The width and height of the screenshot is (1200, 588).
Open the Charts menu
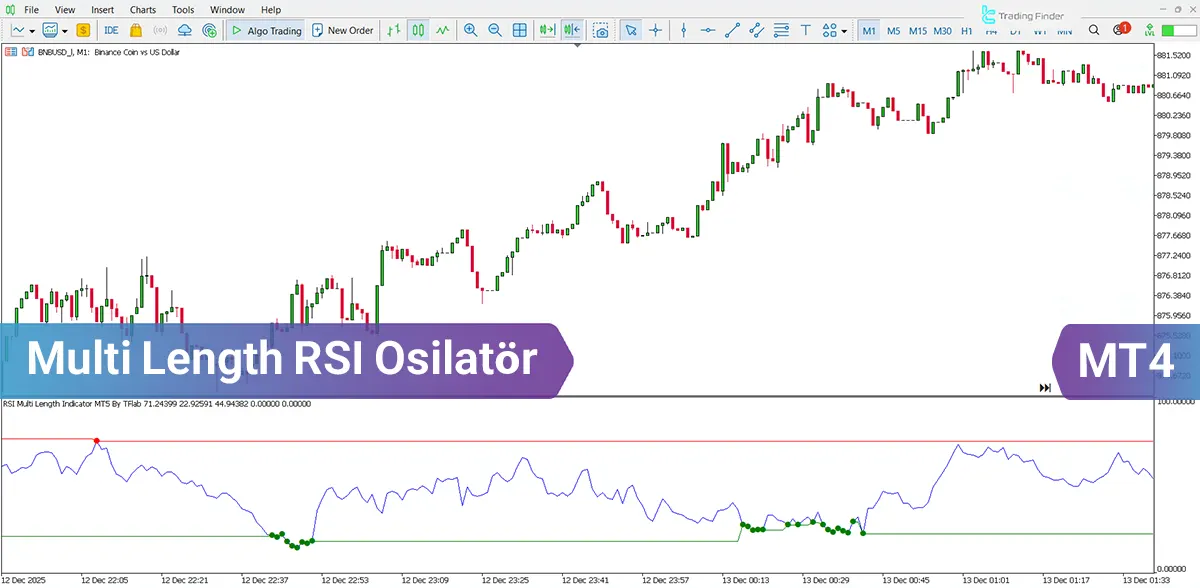point(142,9)
